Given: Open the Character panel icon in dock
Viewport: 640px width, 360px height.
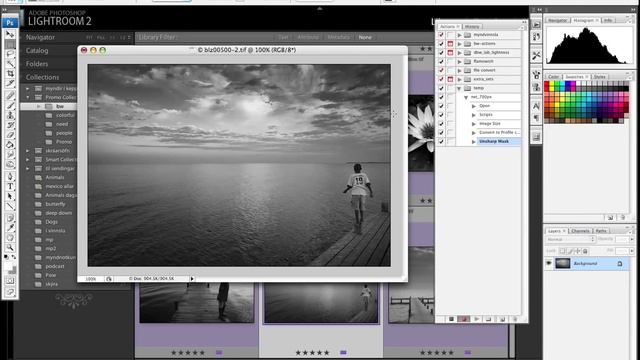Looking at the screenshot, I should [536, 106].
